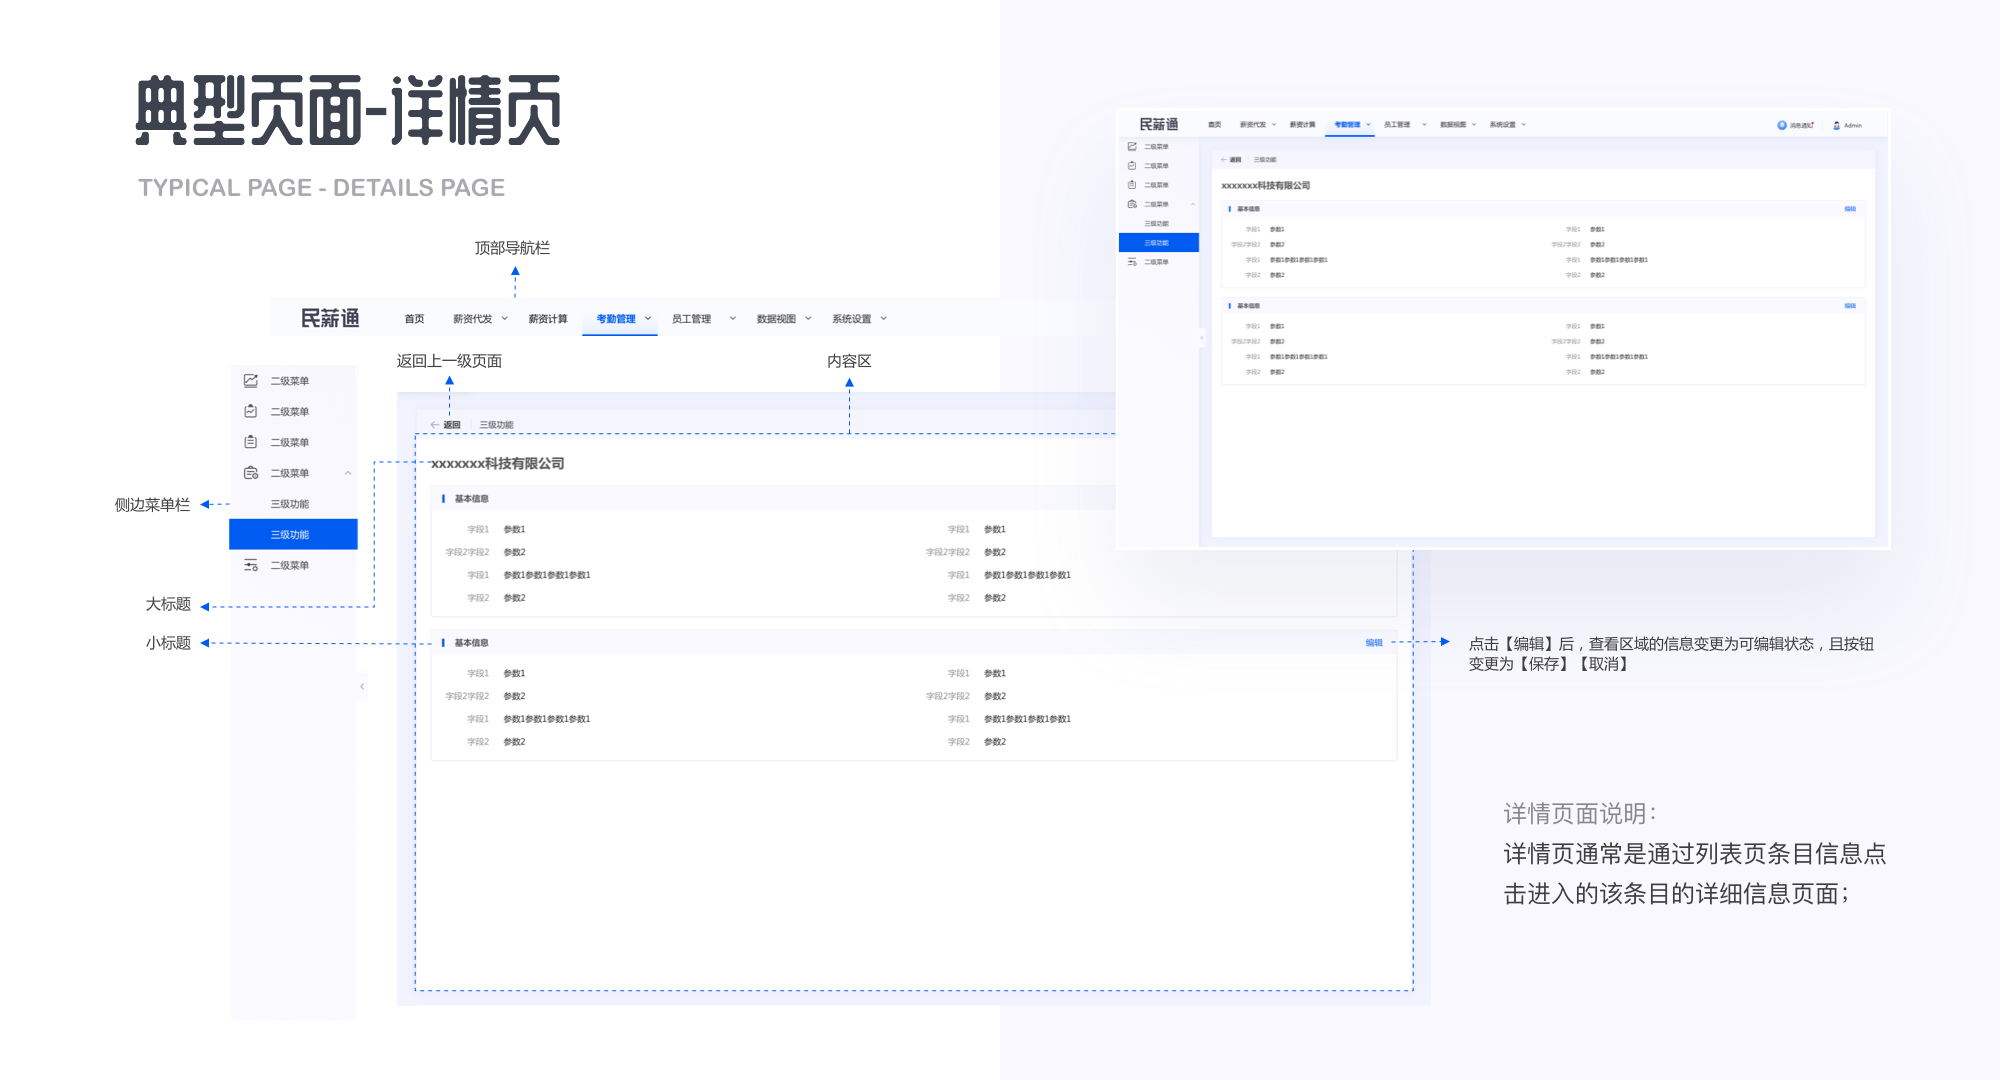This screenshot has height=1080, width=2000.
Task: Click the 民薪通 logo in the large mockup
Action: pos(330,318)
